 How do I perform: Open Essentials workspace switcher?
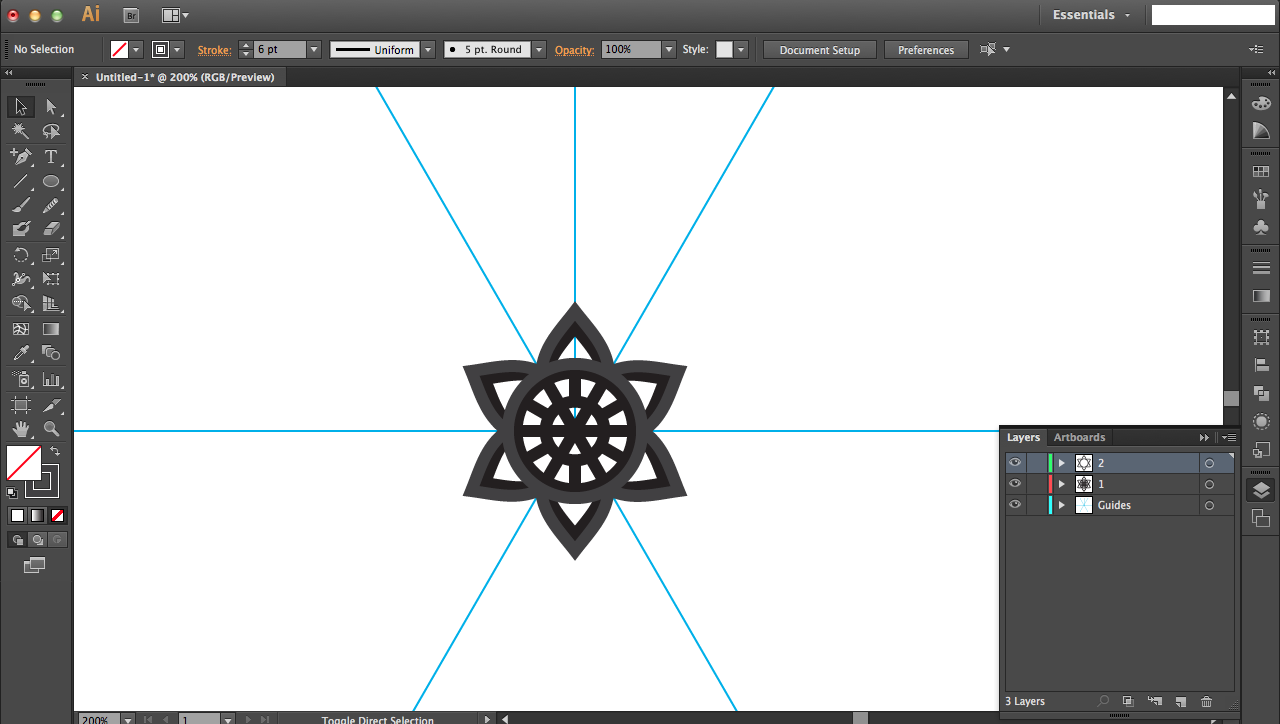[1091, 15]
